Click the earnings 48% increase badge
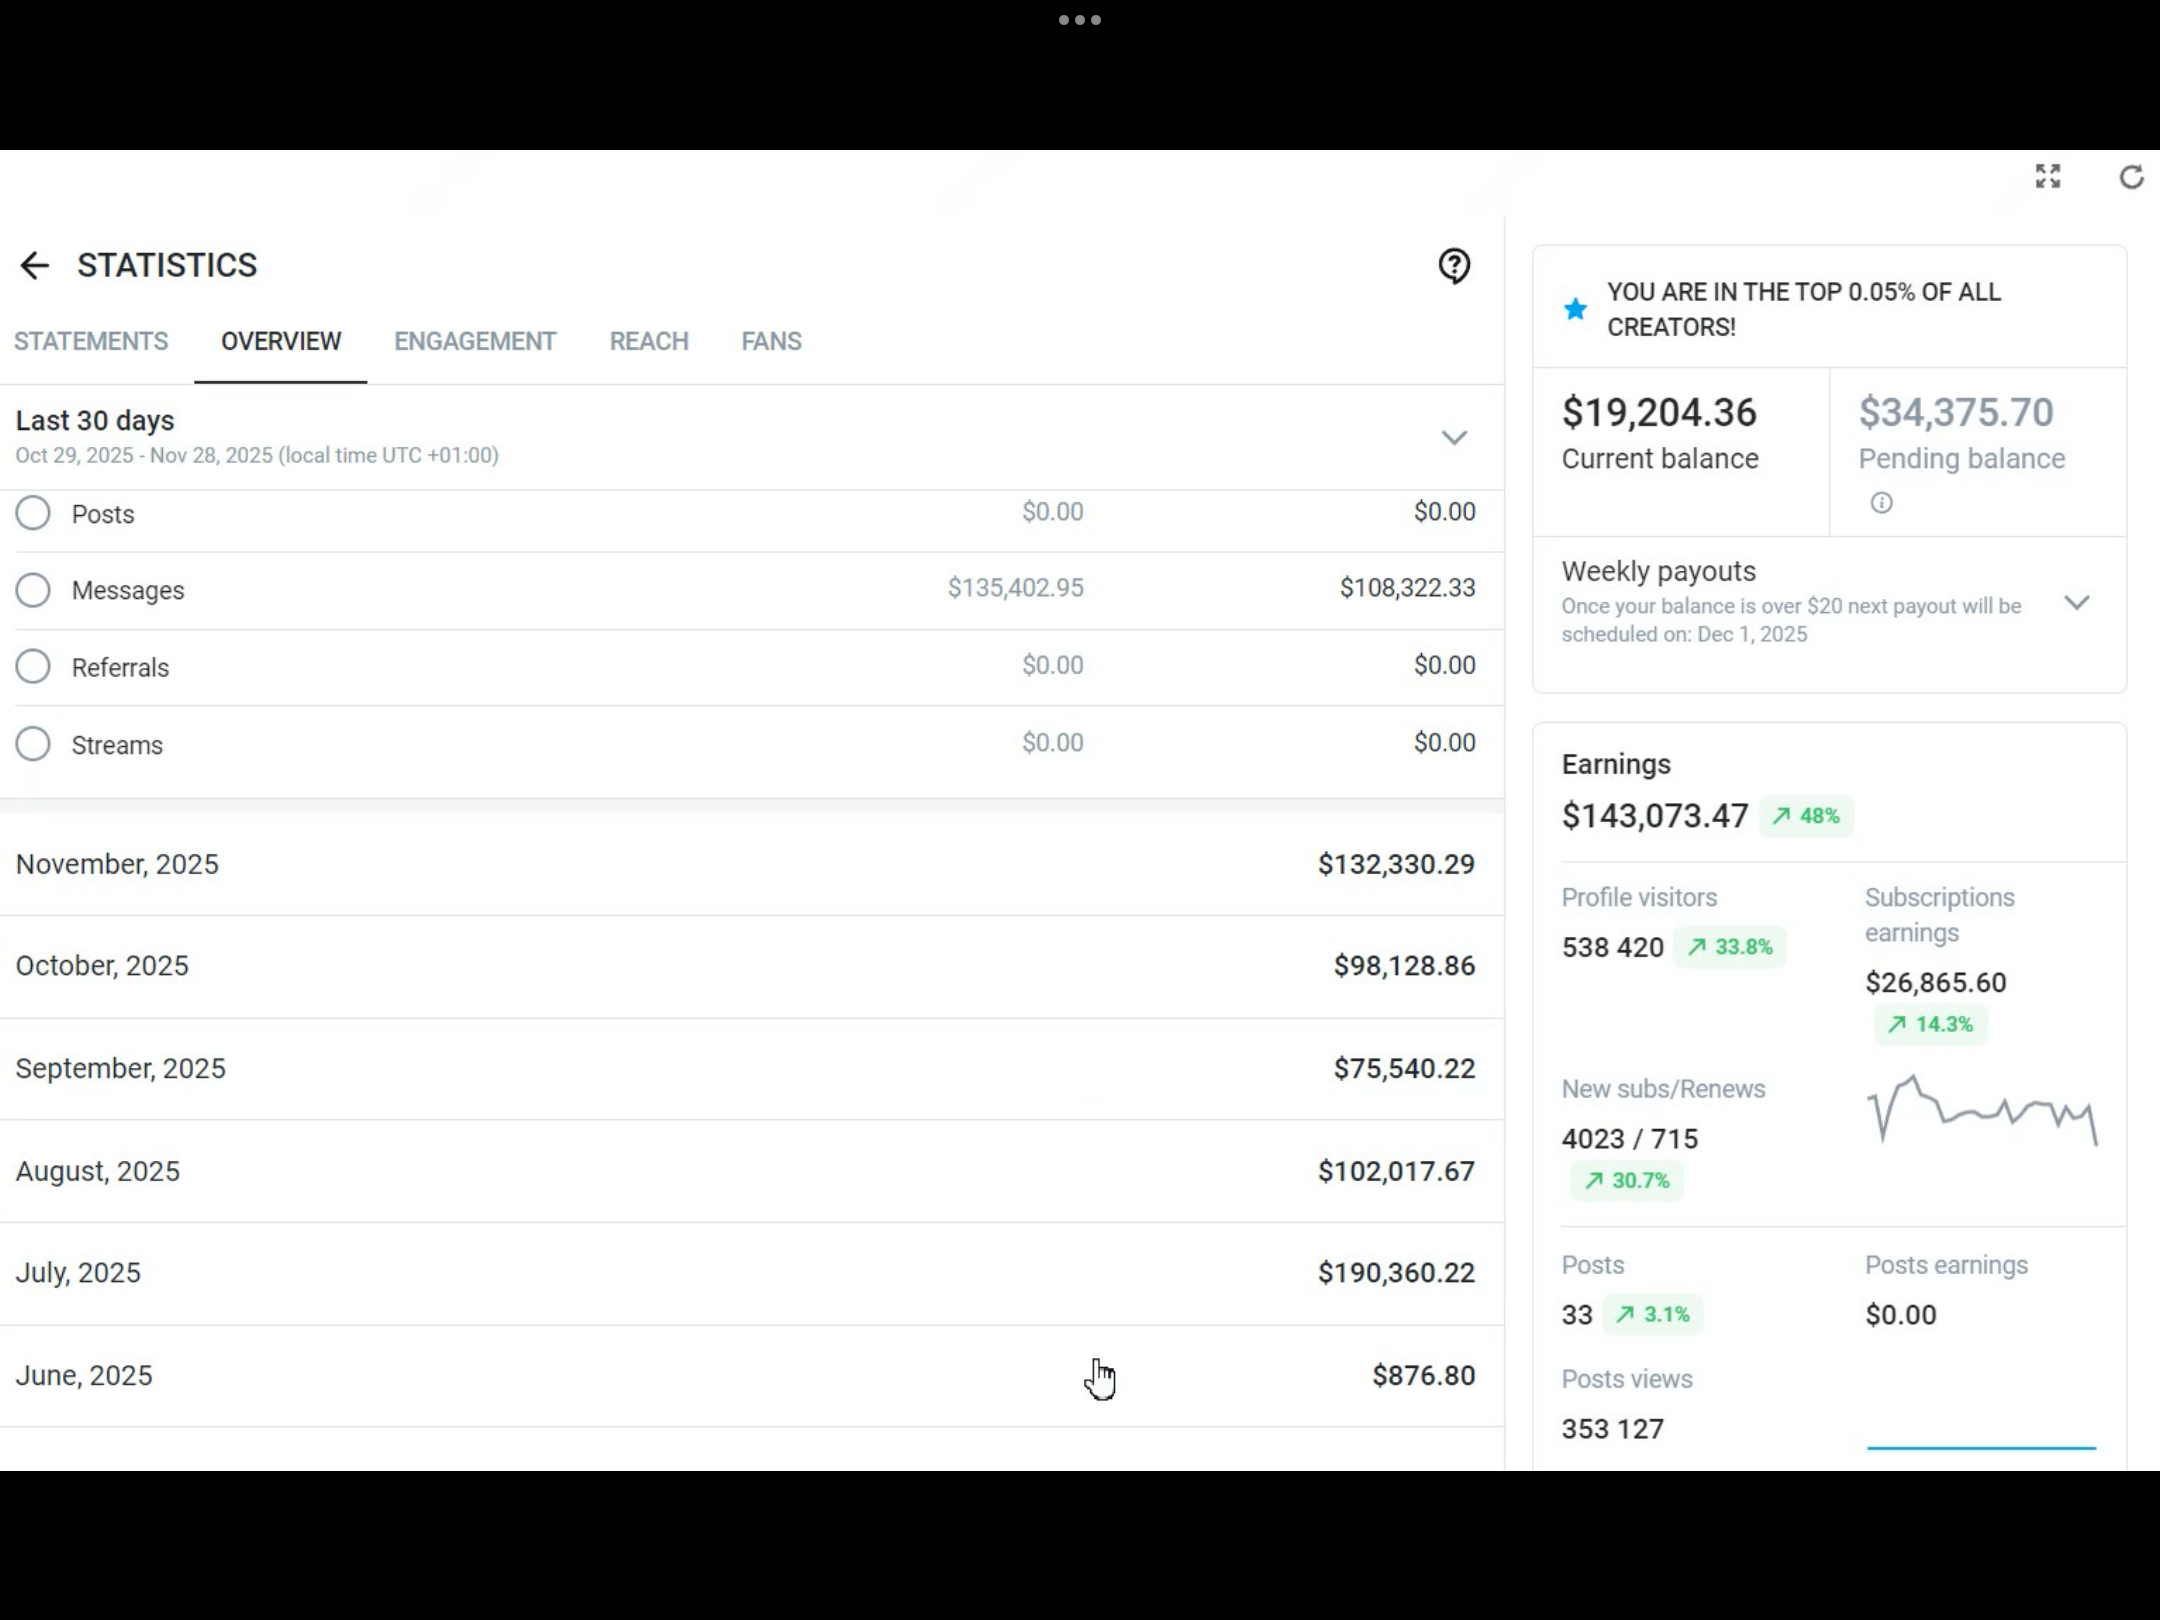 pyautogui.click(x=1806, y=816)
